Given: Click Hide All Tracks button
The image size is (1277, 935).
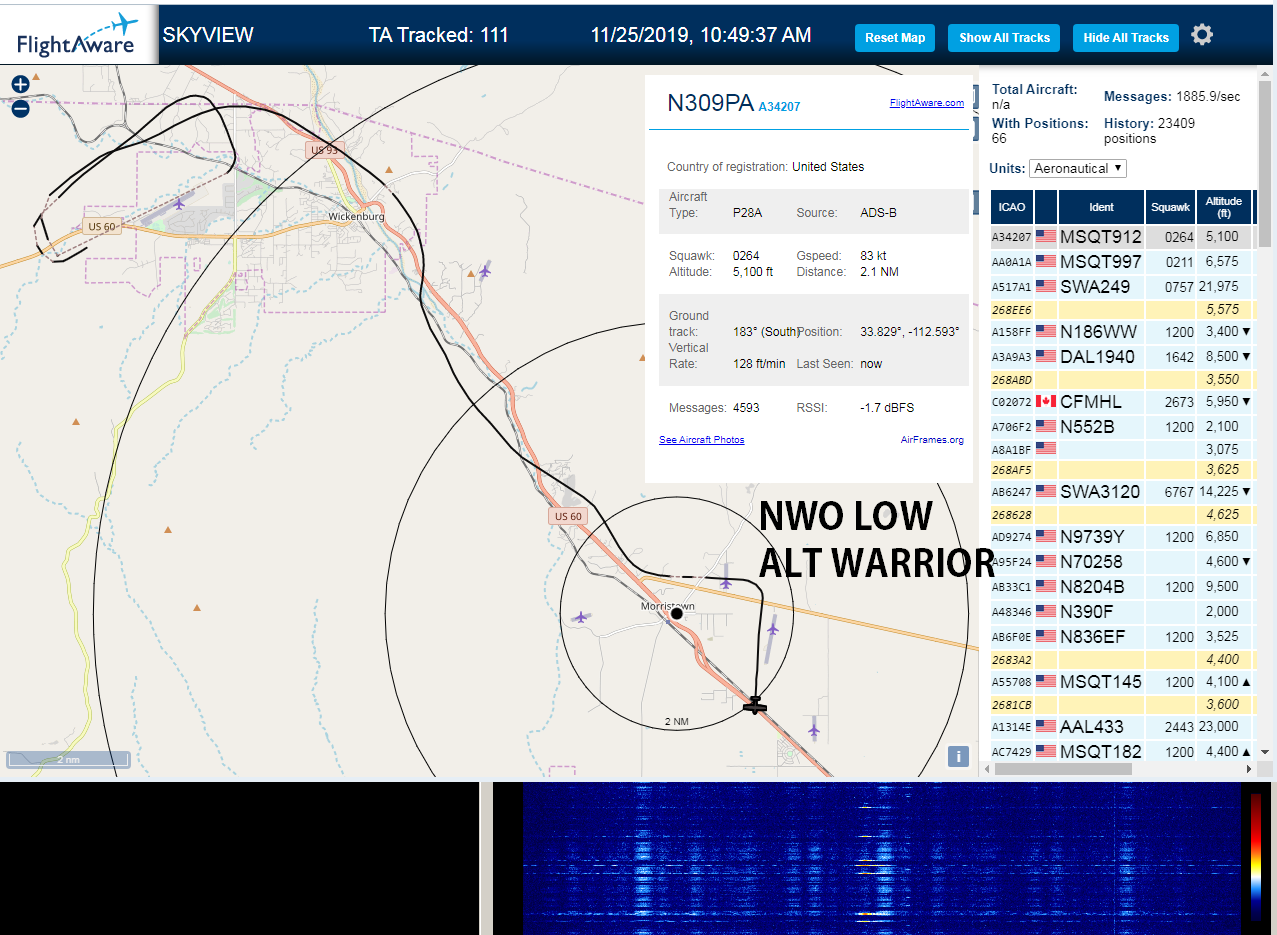Looking at the screenshot, I should [x=1126, y=38].
